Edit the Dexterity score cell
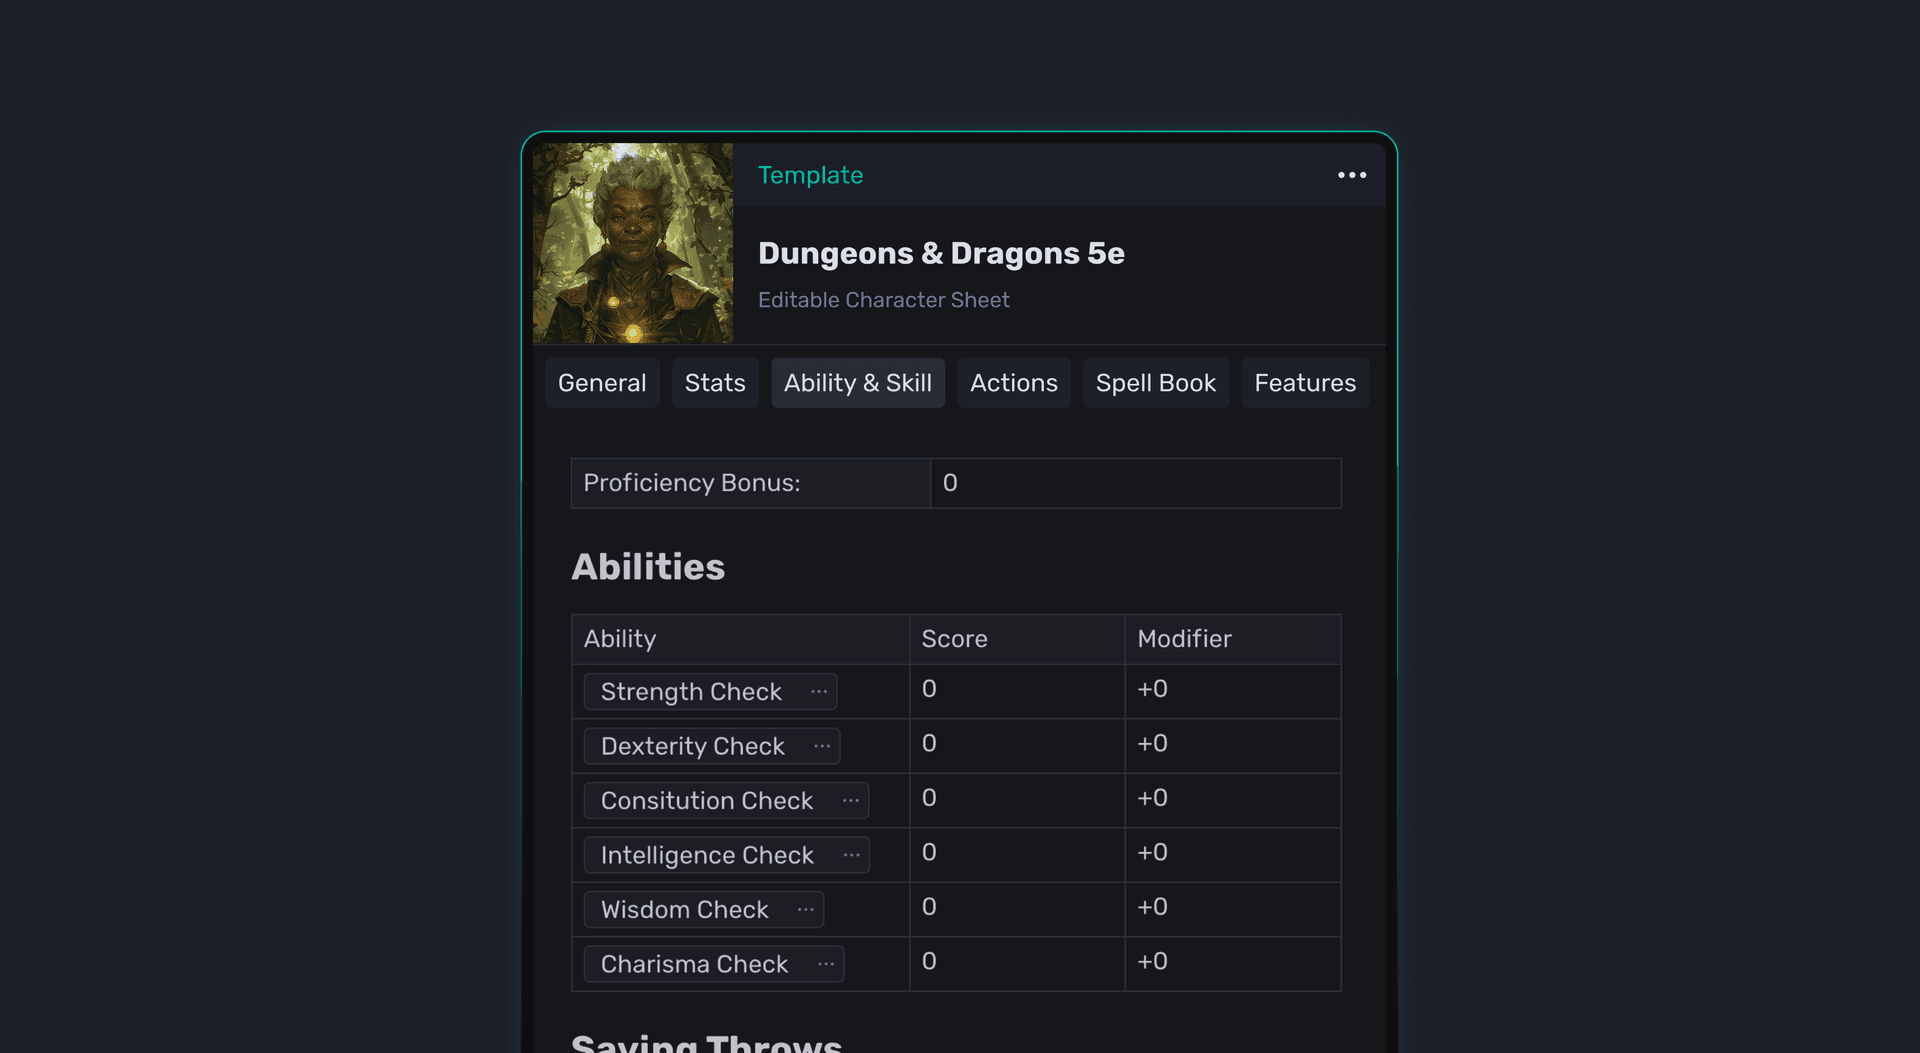This screenshot has width=1920, height=1053. [x=1017, y=746]
